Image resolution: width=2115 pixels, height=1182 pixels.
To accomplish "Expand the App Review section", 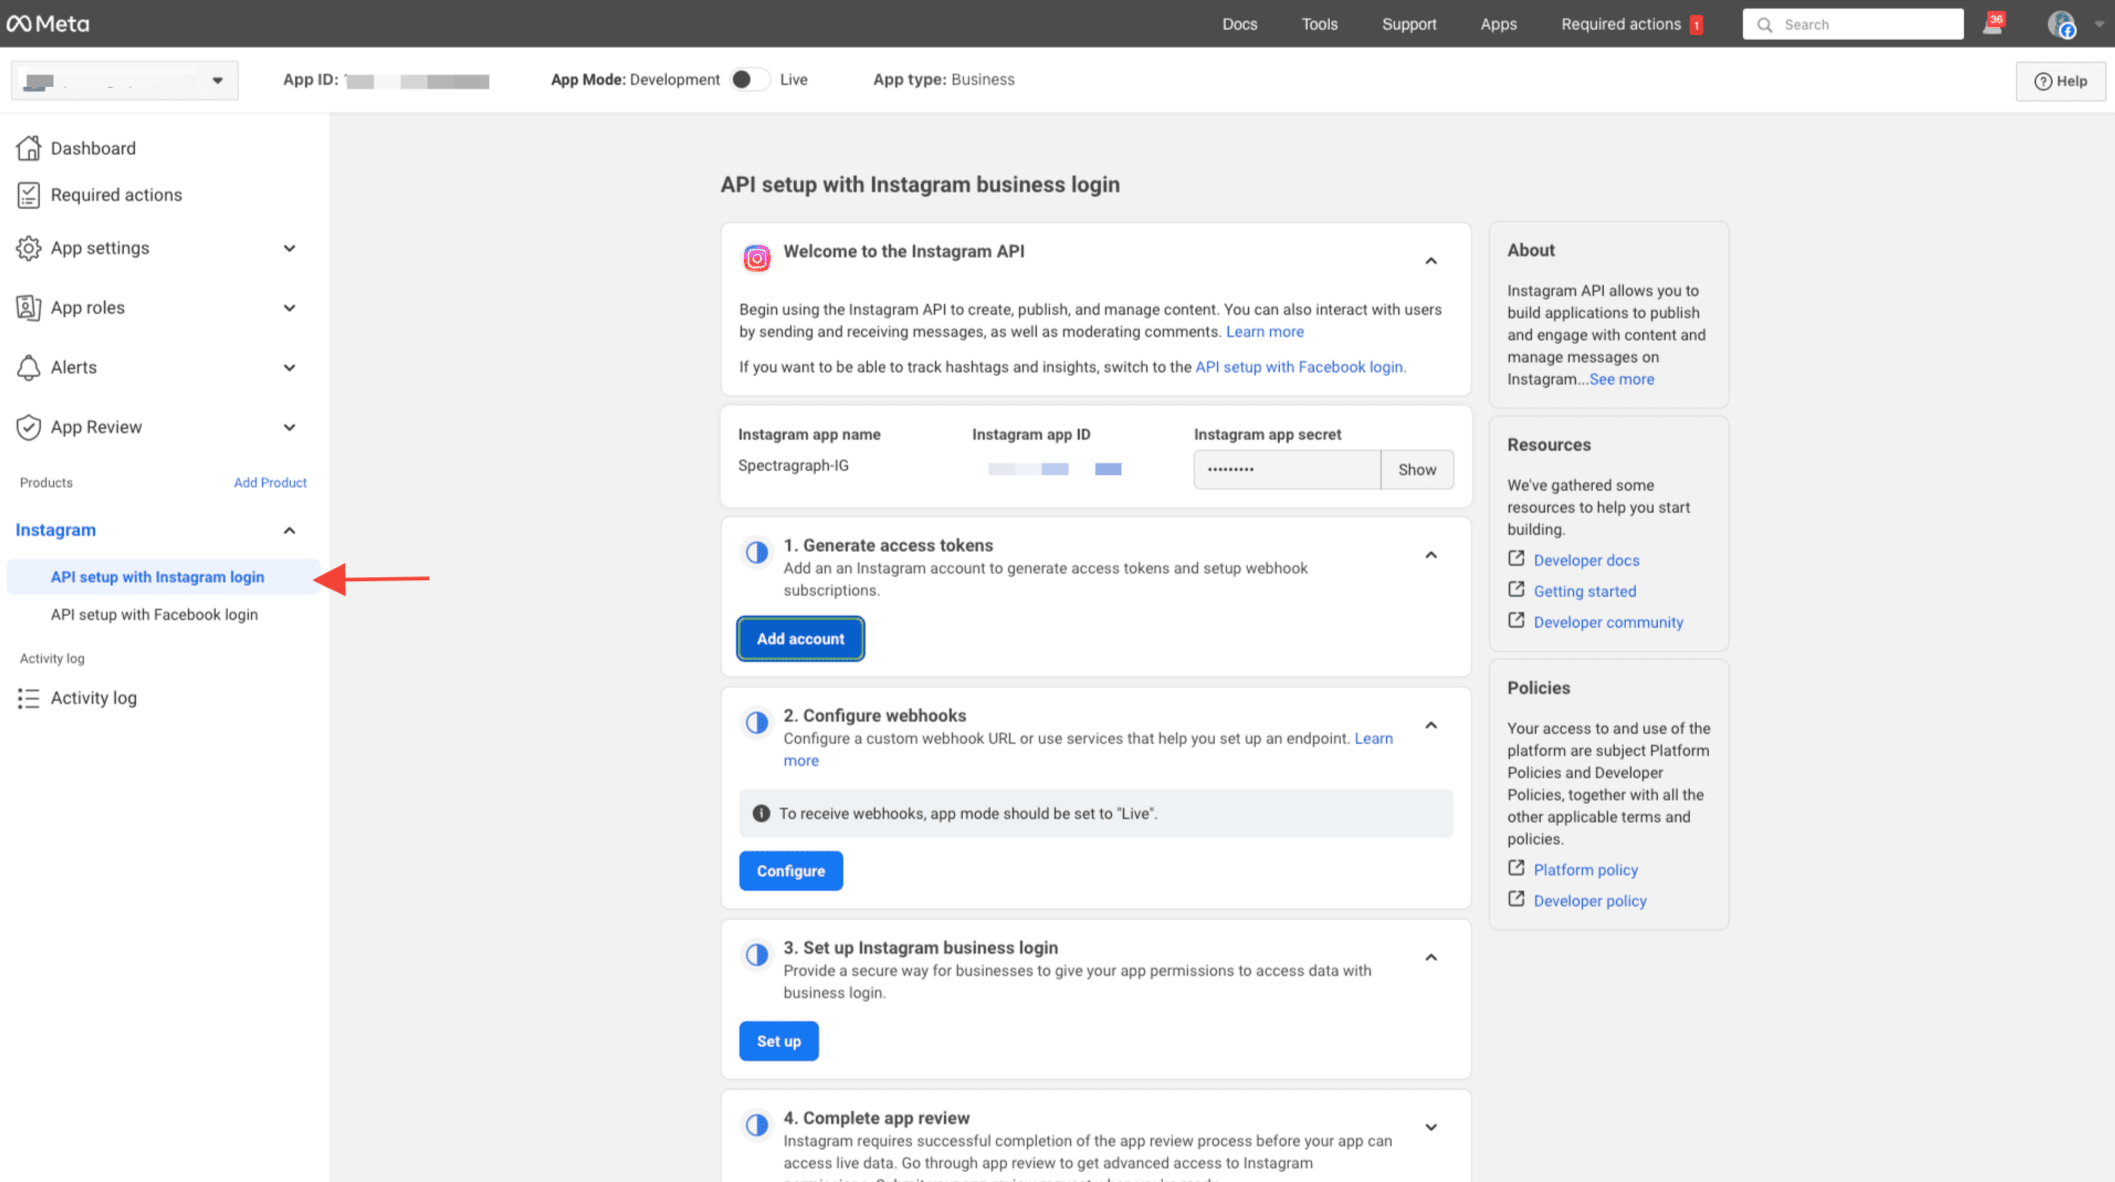I will click(x=289, y=427).
